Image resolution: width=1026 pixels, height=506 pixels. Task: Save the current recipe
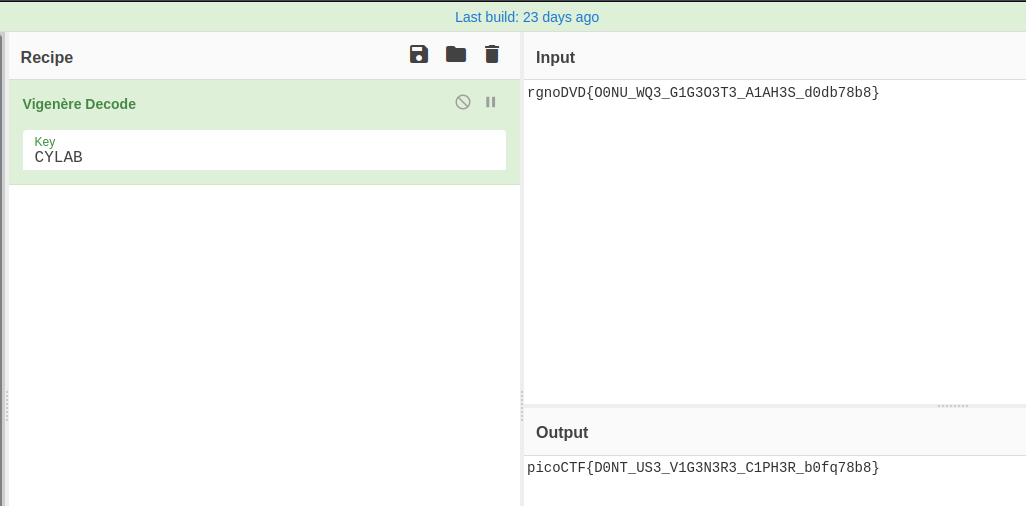419,54
